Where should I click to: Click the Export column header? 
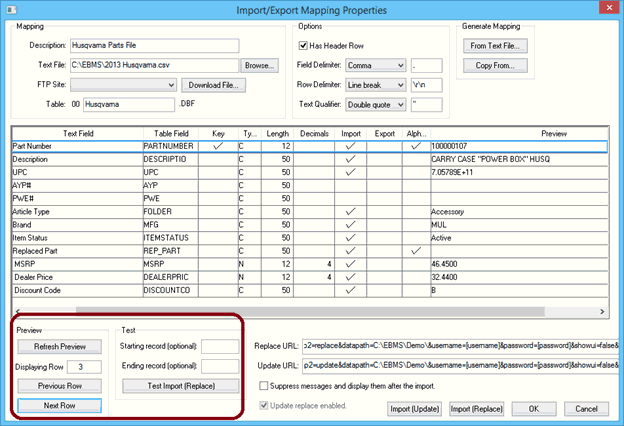[384, 134]
